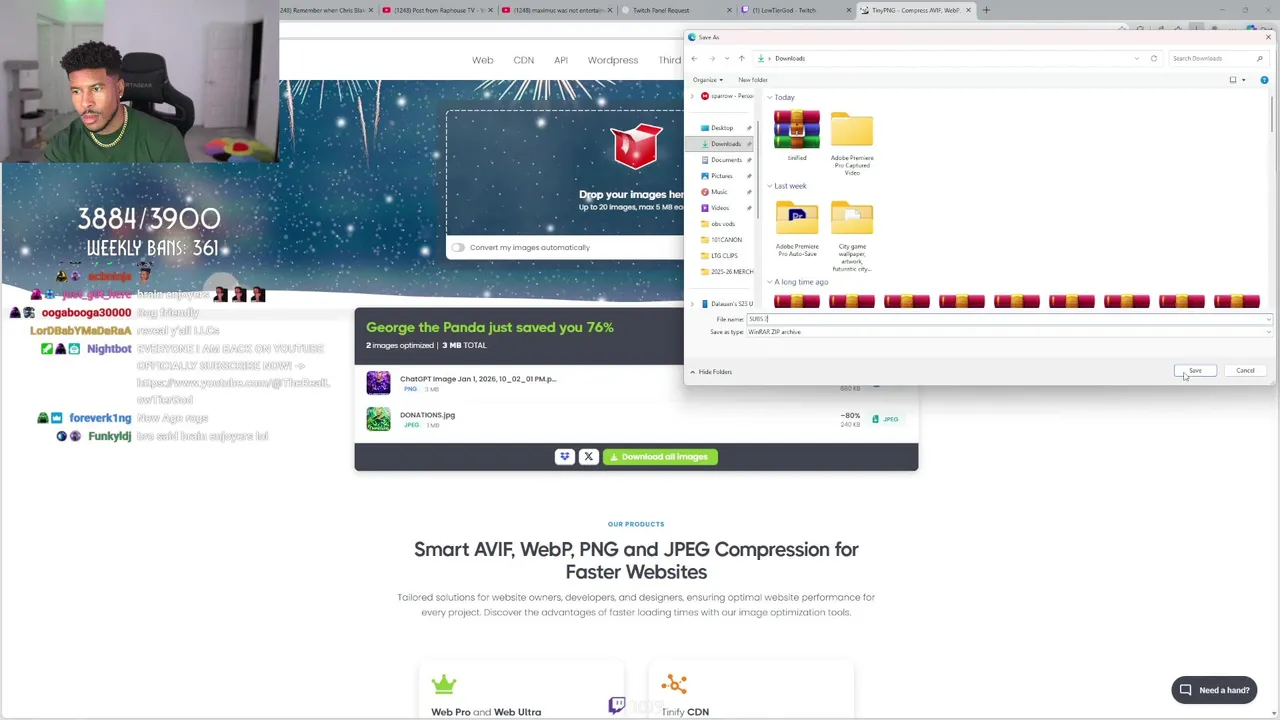
Task: Go up one folder level
Action: tap(741, 58)
